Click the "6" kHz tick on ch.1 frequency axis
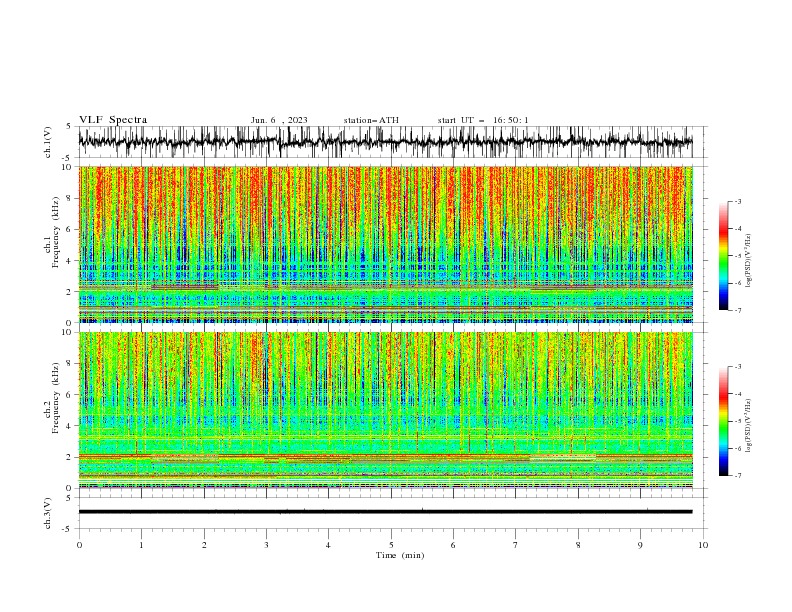Screen dimensions: 792x612 (70, 229)
